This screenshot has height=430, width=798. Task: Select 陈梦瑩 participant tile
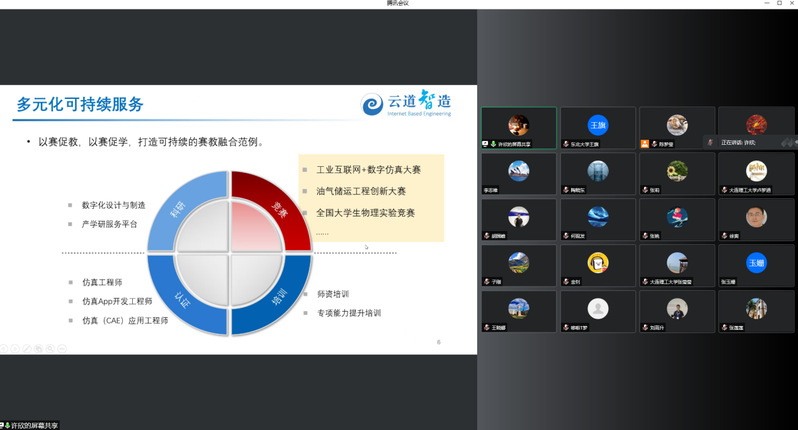tap(677, 127)
